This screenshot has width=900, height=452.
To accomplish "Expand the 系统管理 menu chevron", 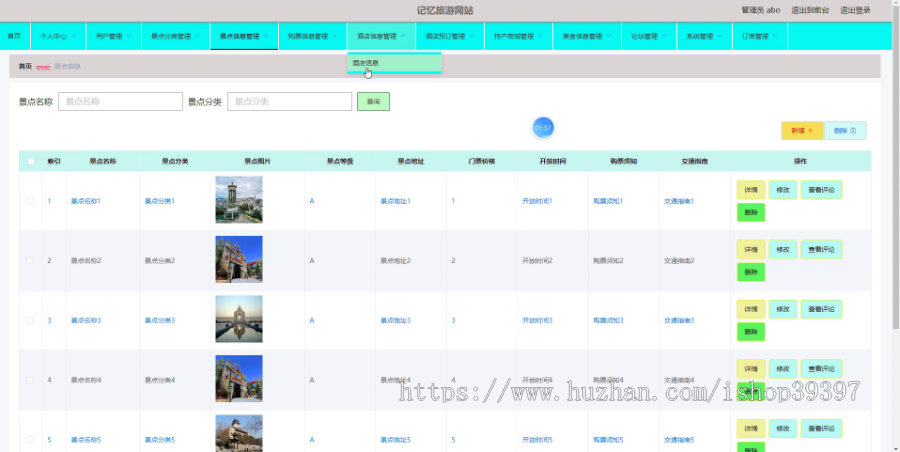I will (x=719, y=36).
